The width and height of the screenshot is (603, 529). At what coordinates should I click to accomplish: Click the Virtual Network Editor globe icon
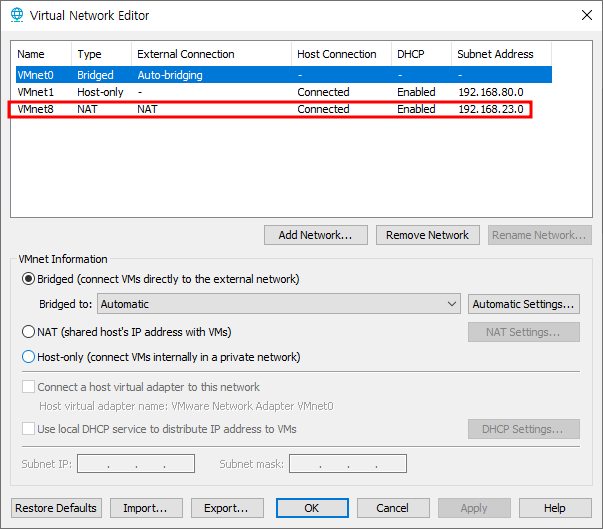pos(17,15)
